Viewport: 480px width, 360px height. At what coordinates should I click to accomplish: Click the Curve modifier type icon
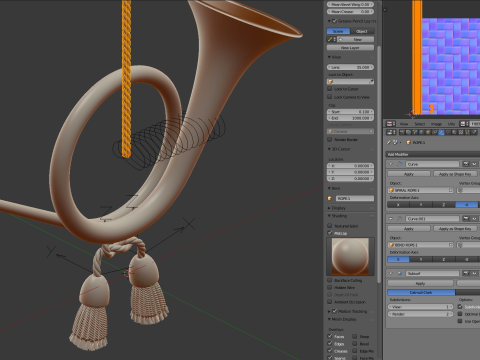[400, 164]
